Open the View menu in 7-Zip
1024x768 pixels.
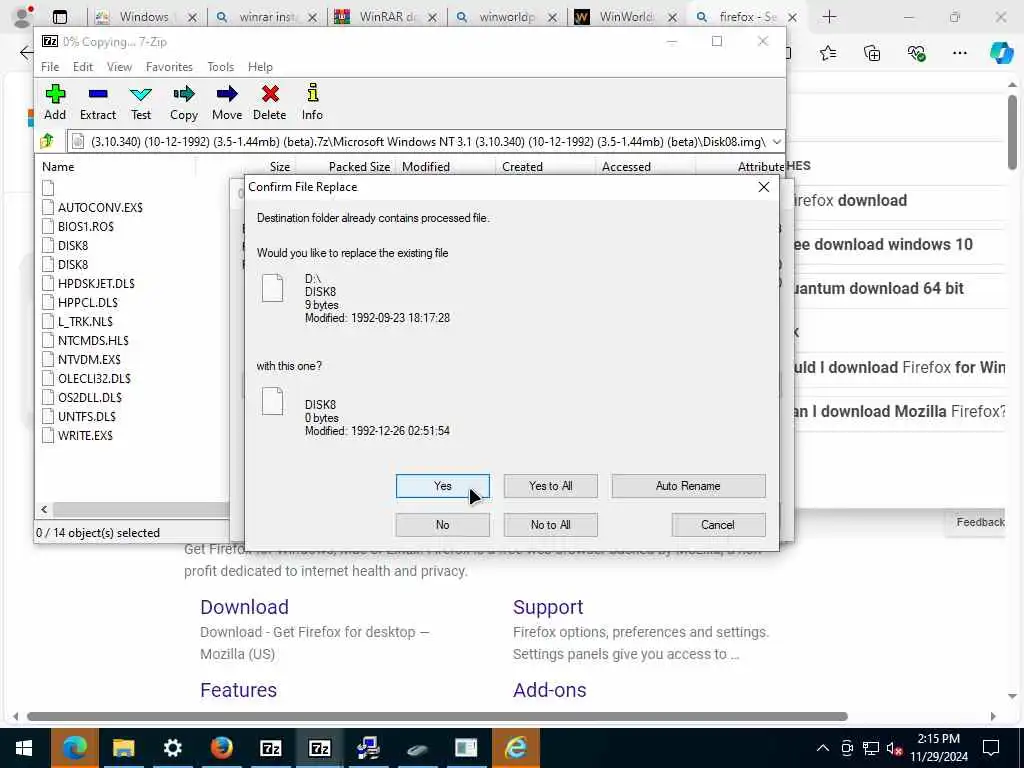[120, 67]
